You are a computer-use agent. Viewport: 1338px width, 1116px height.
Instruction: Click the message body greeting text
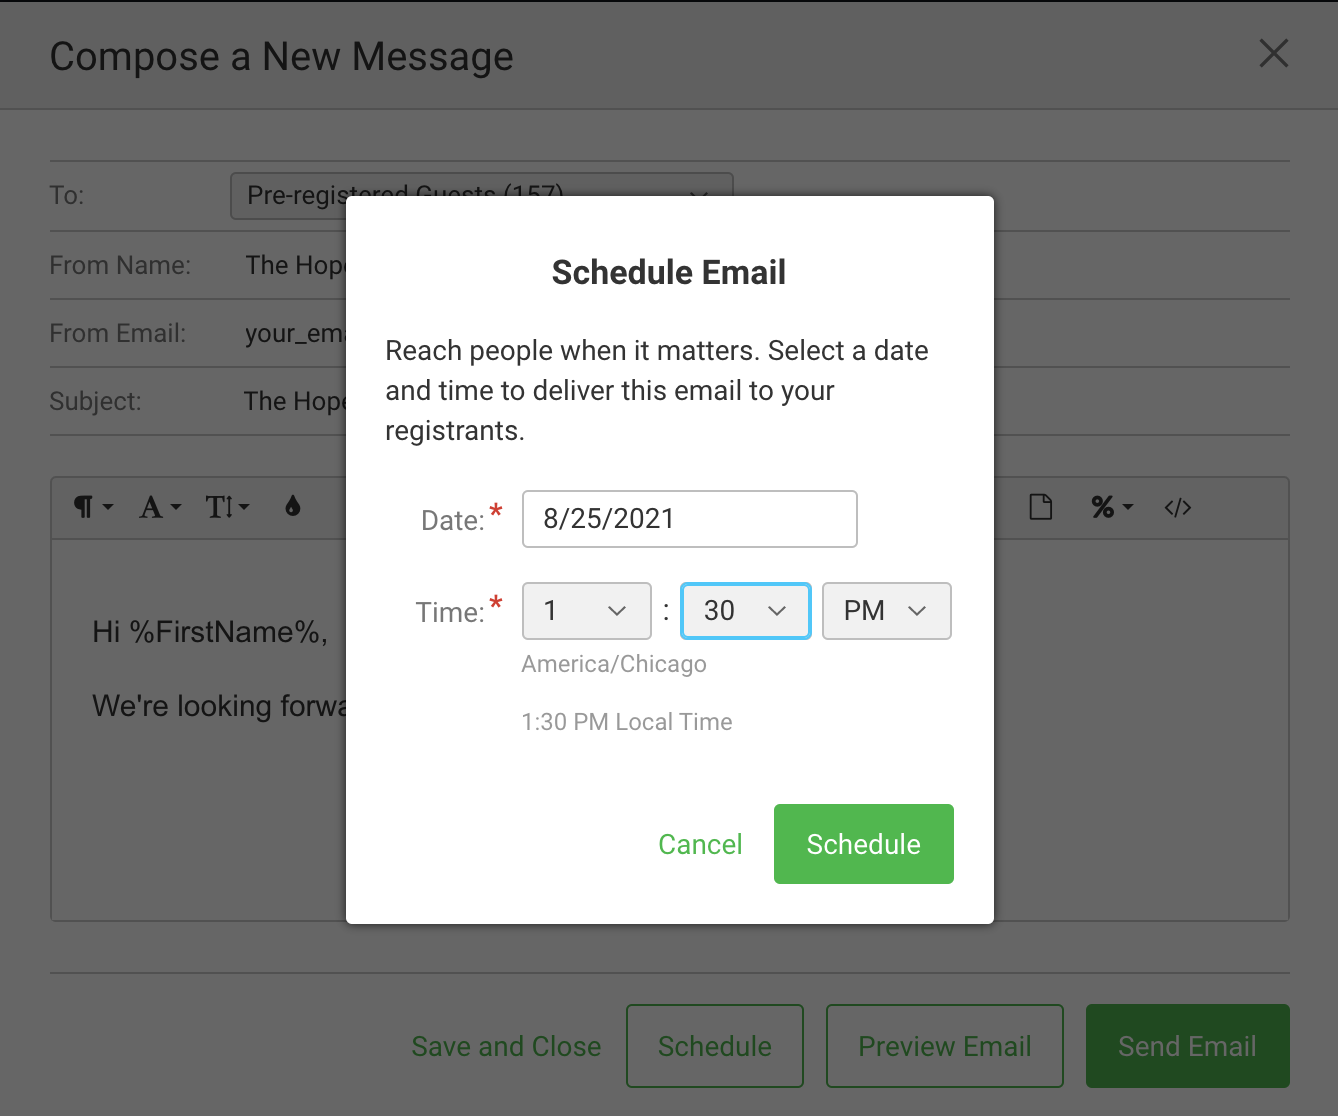(x=210, y=632)
